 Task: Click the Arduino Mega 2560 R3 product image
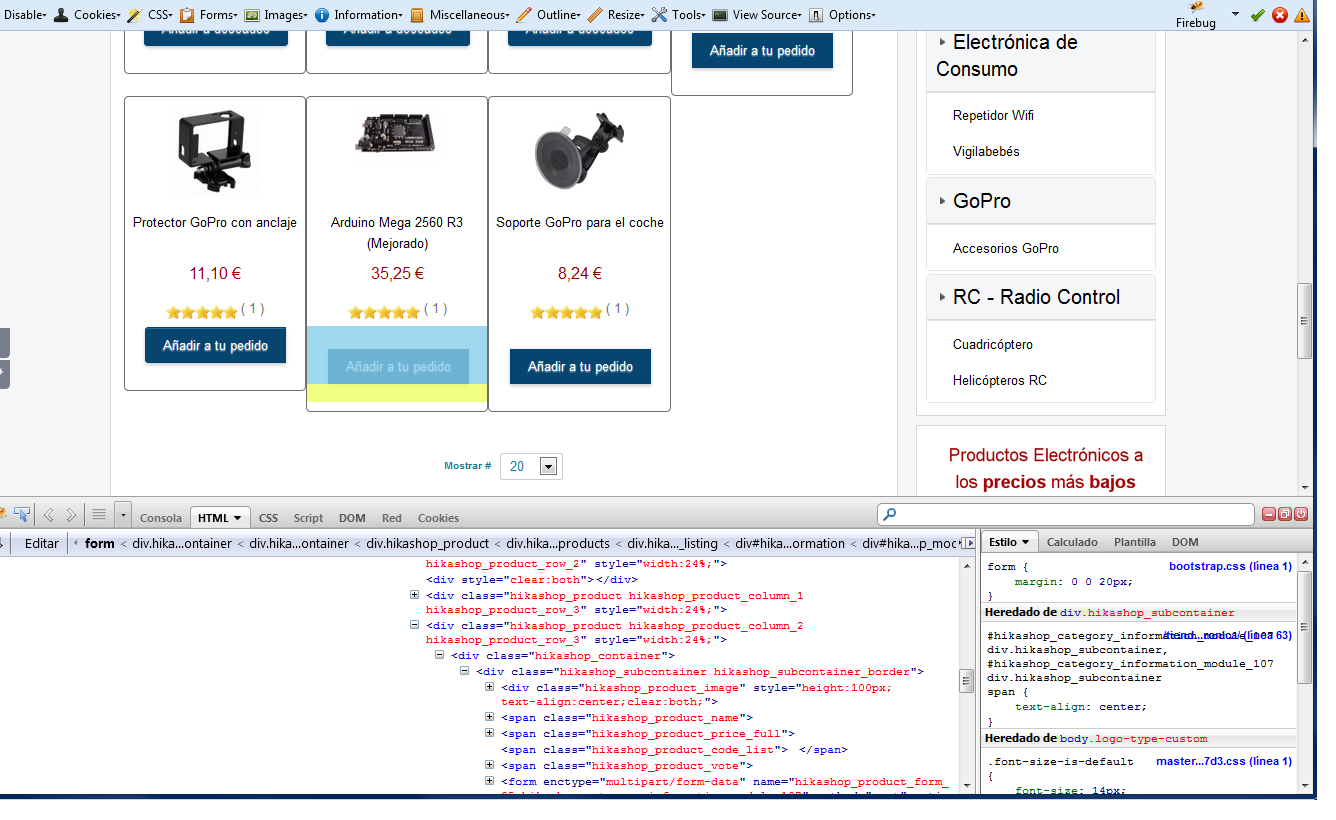[x=396, y=131]
